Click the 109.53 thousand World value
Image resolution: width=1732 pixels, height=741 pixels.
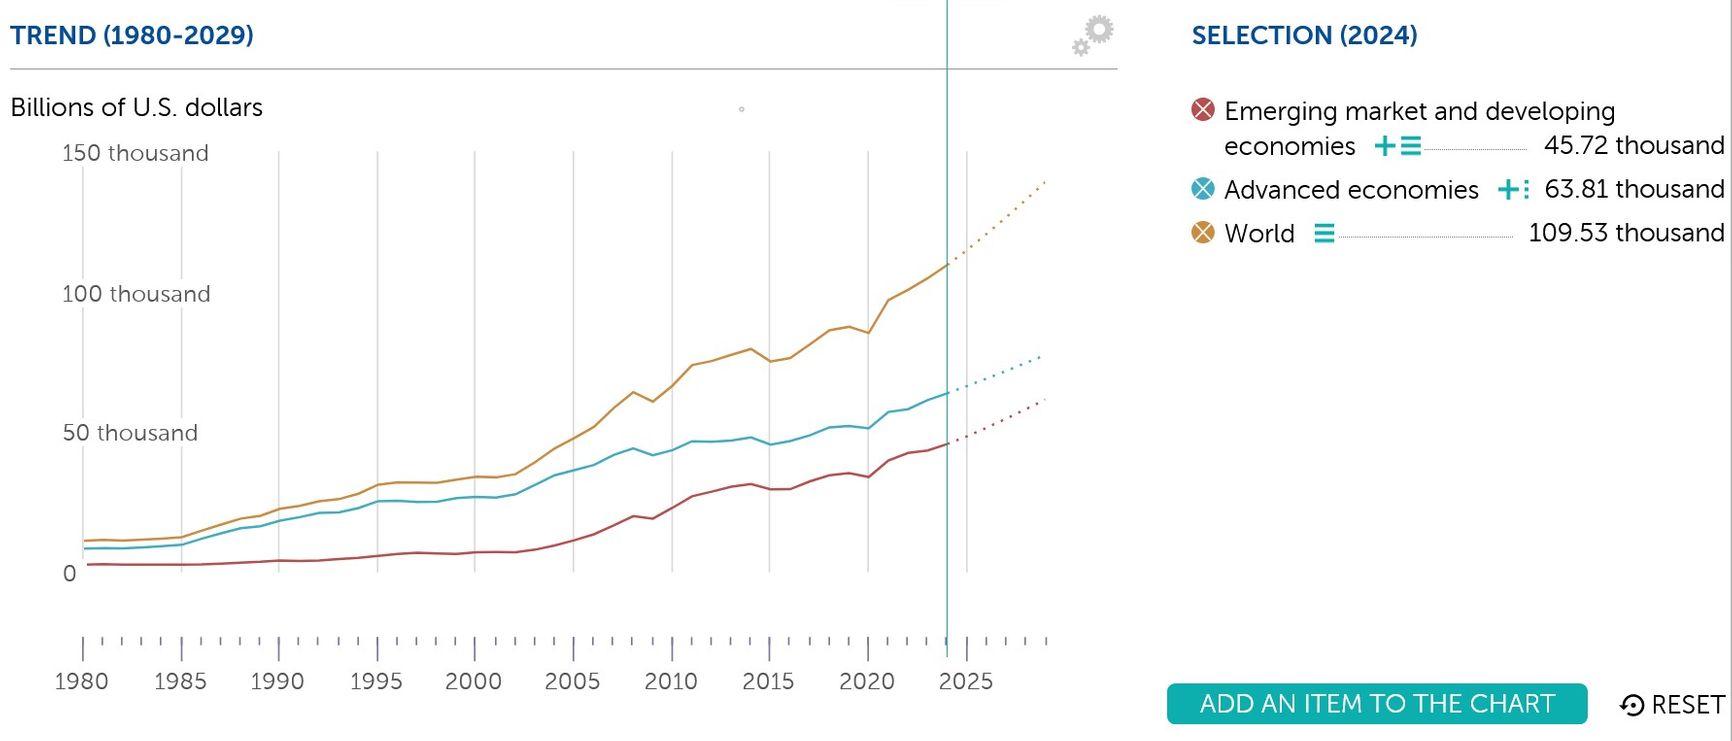[x=1626, y=233]
